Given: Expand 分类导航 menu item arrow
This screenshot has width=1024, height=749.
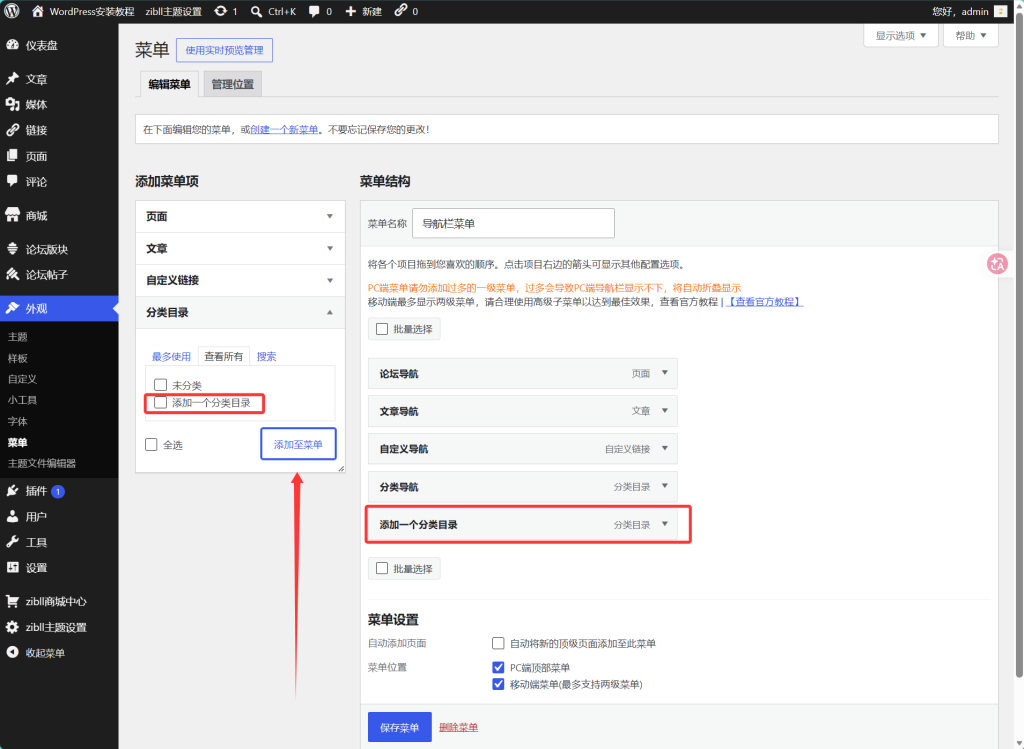Looking at the screenshot, I should click(665, 486).
